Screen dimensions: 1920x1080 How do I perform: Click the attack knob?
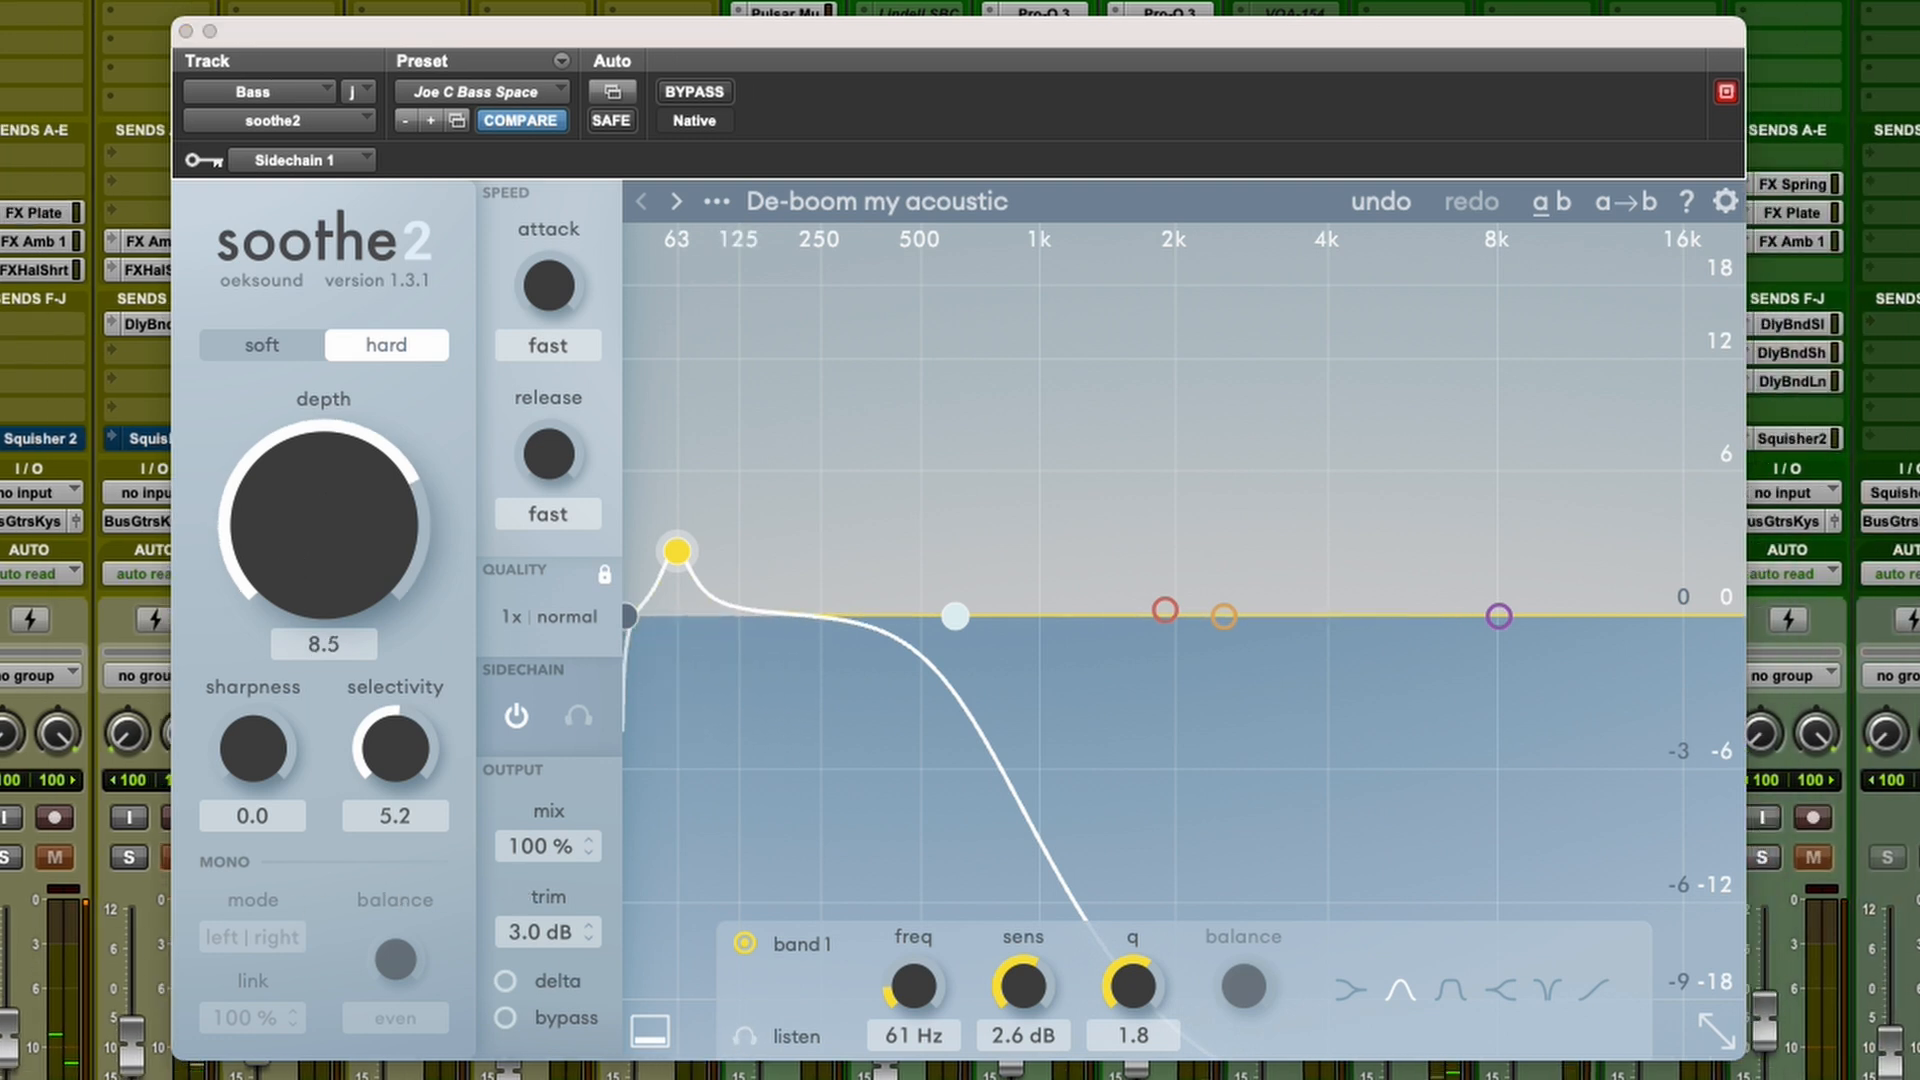coord(549,286)
